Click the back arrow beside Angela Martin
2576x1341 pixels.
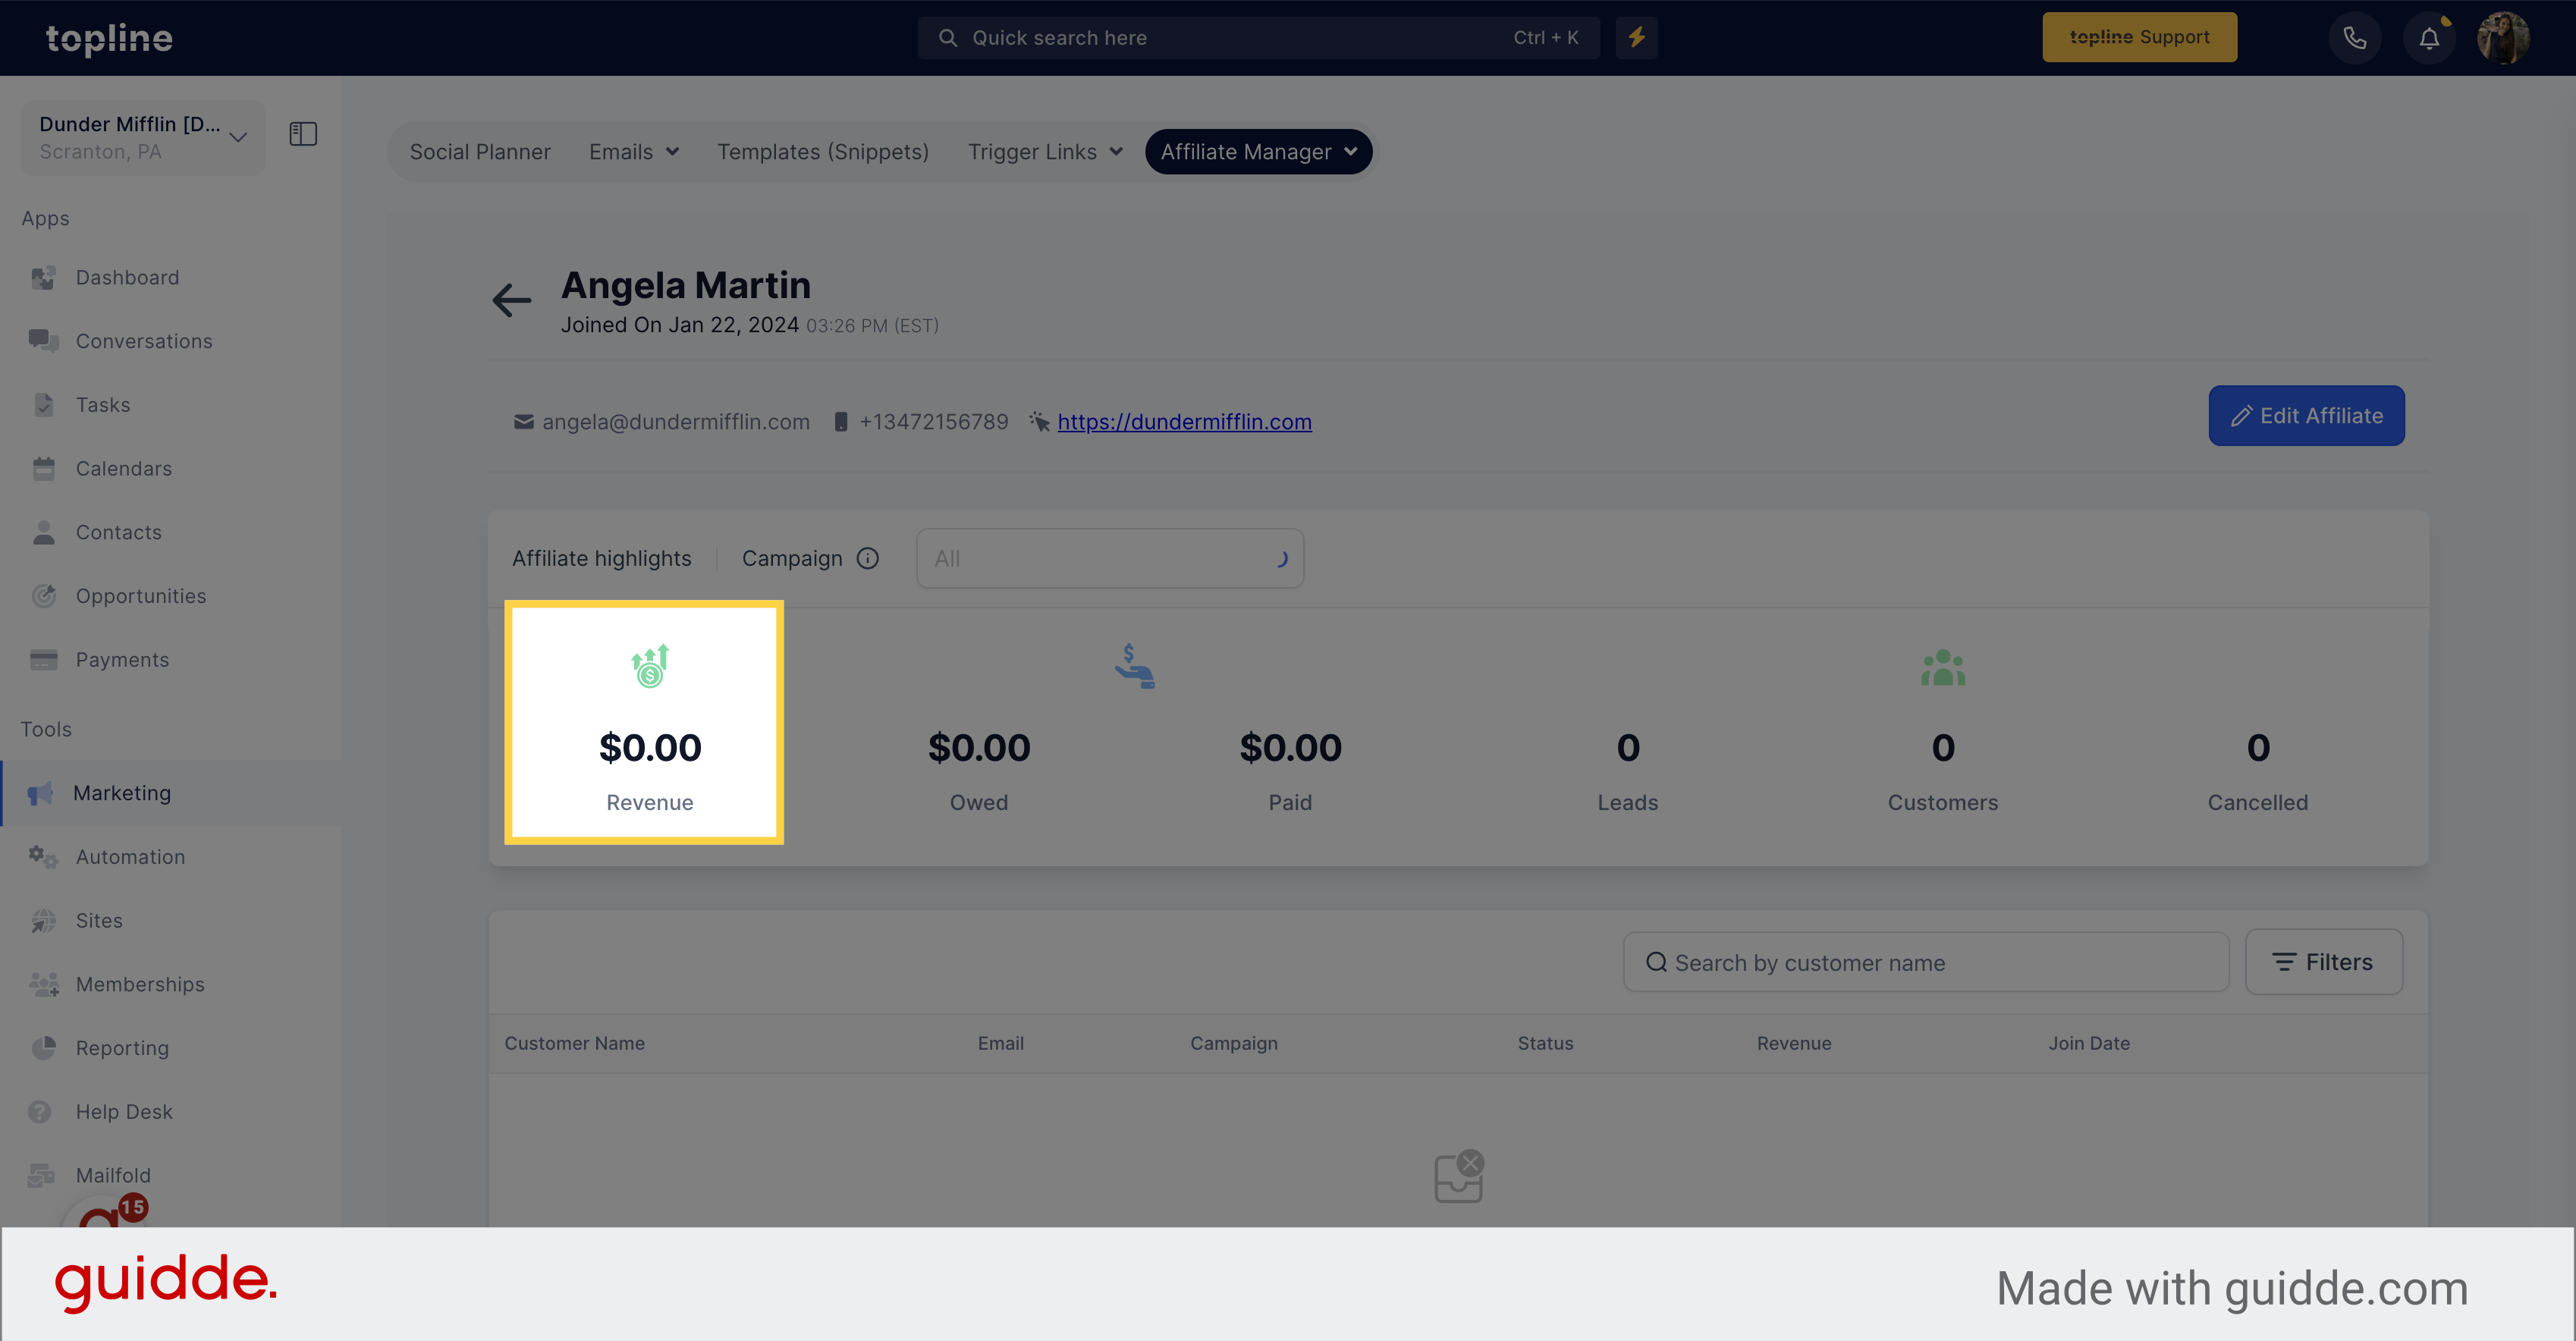pos(511,300)
